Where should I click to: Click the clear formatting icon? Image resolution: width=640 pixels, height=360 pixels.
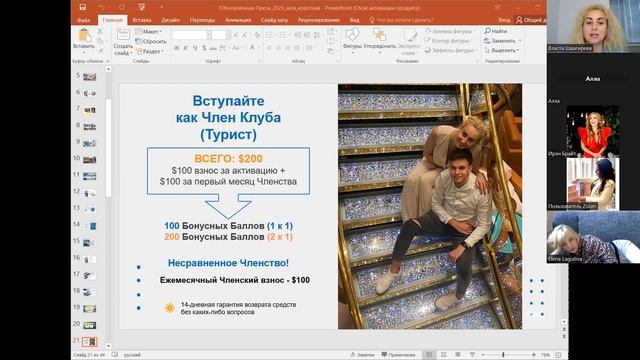click(x=257, y=36)
